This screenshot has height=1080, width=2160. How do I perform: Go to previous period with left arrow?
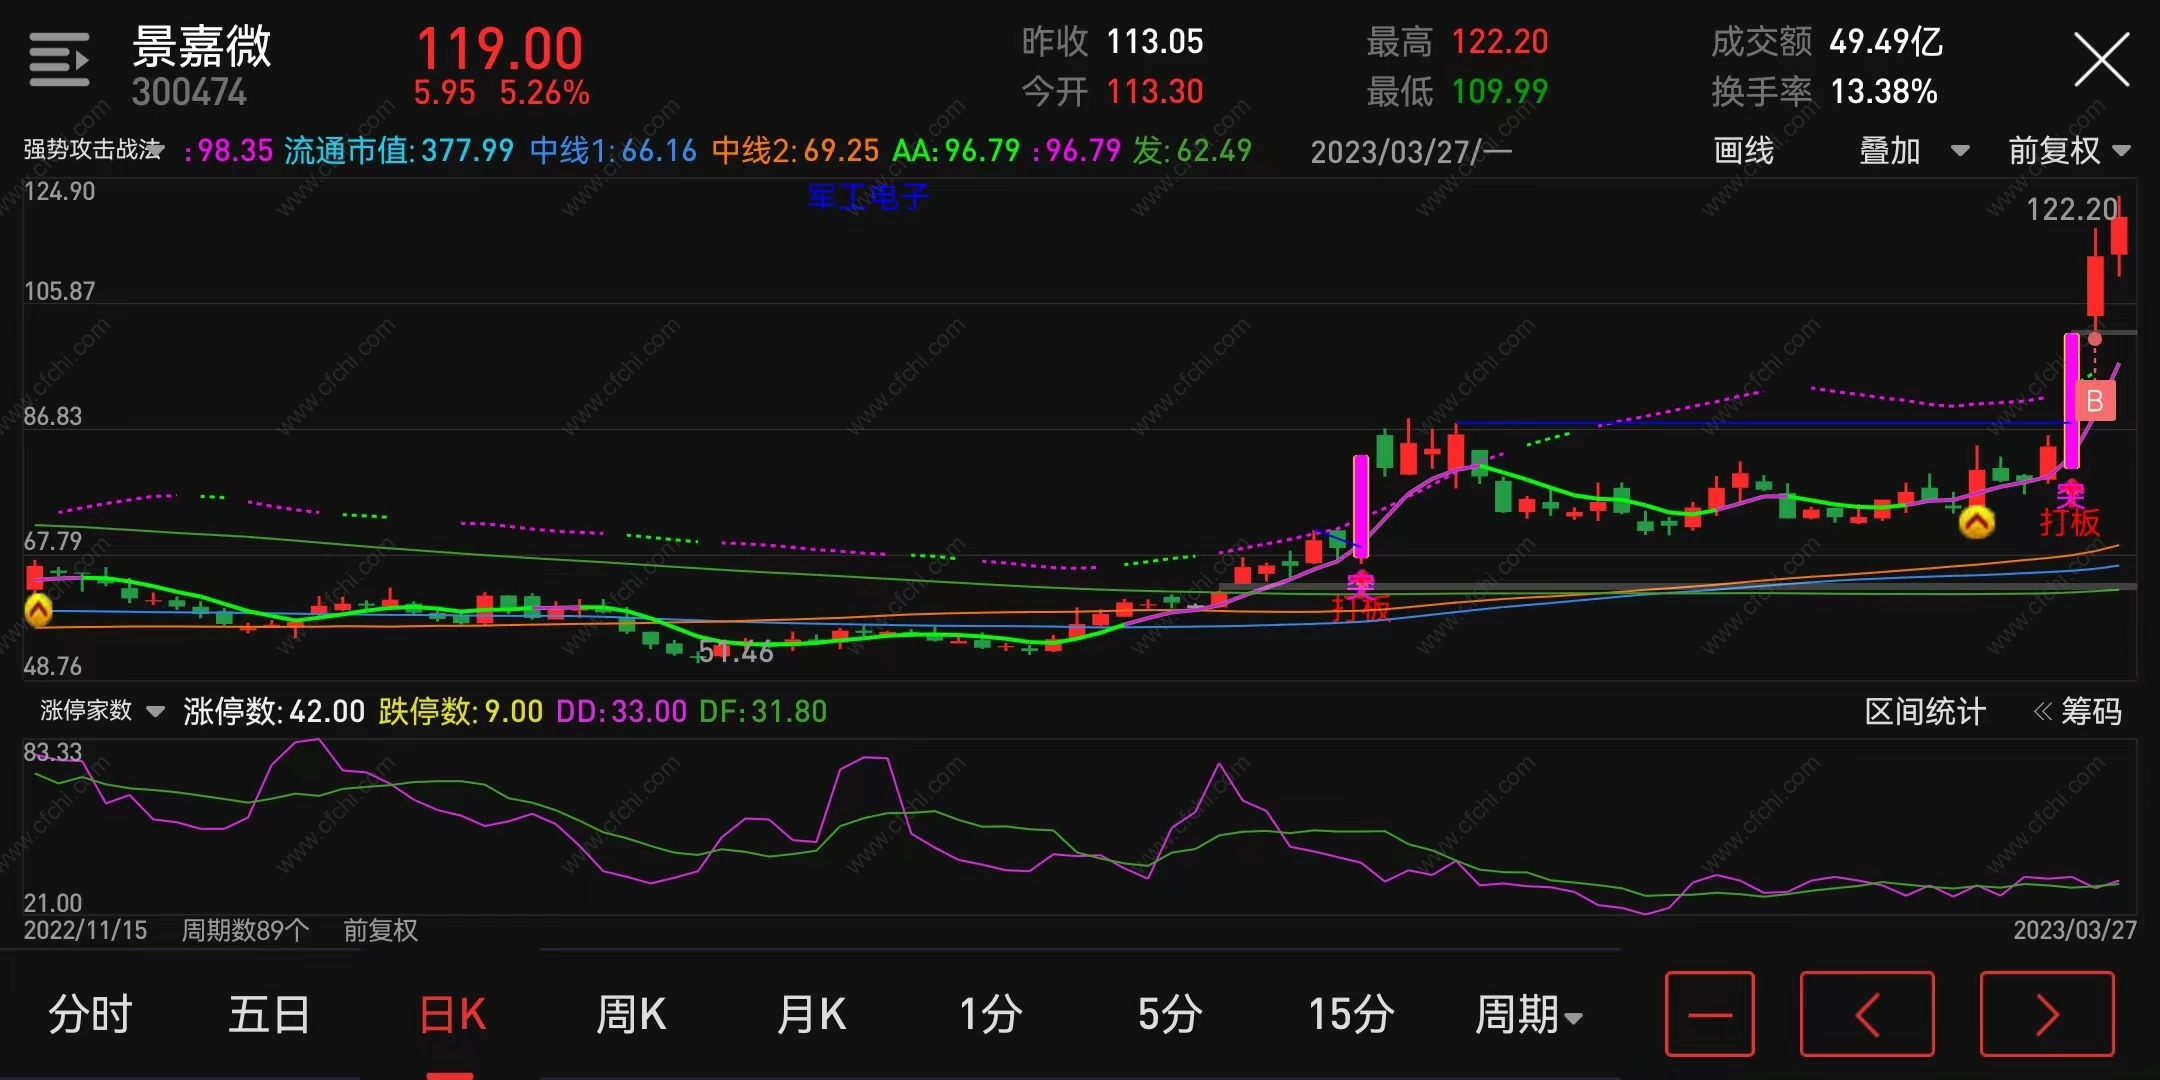[x=1866, y=1014]
